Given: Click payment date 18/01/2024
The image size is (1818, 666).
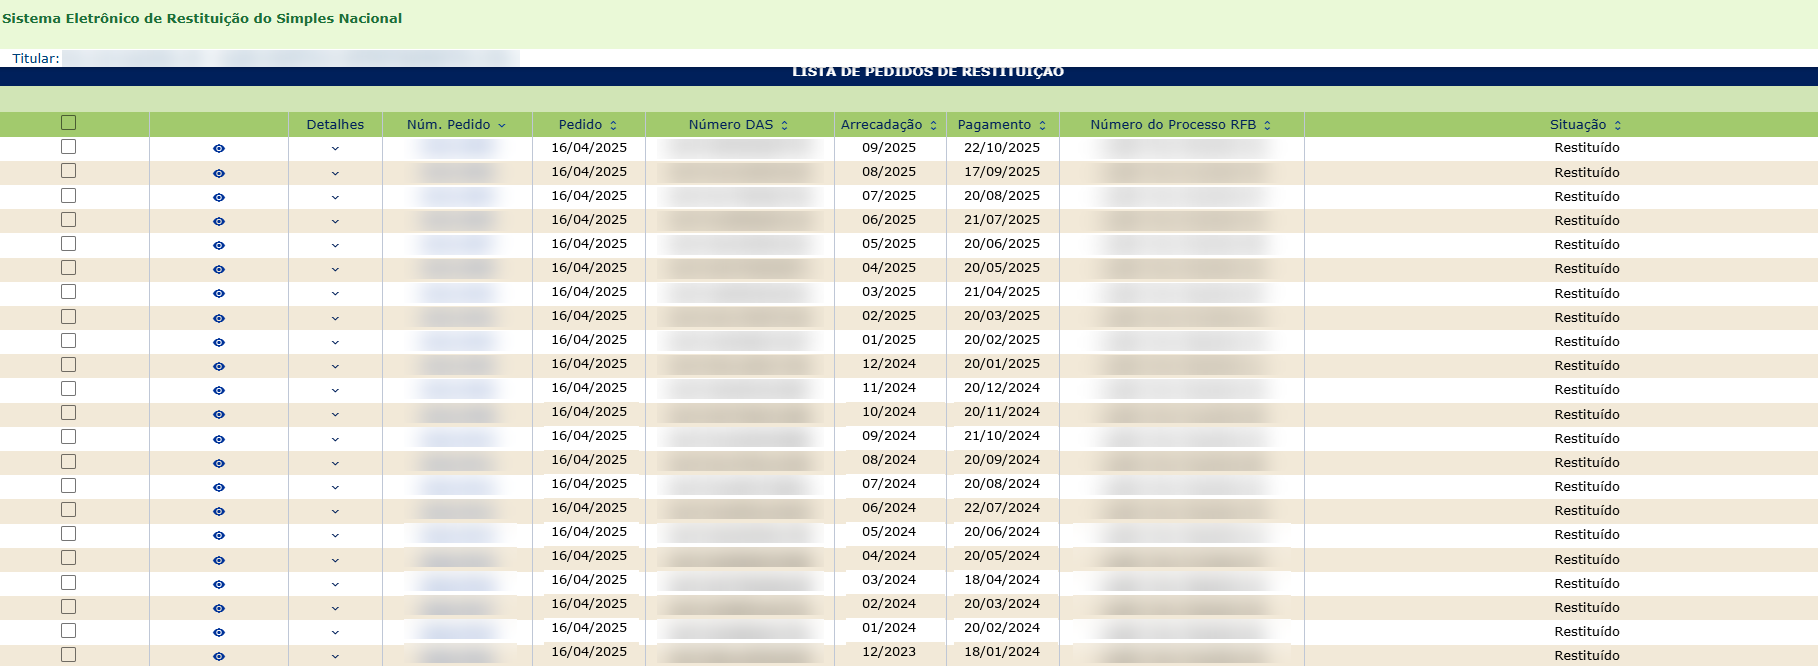Looking at the screenshot, I should (1002, 652).
